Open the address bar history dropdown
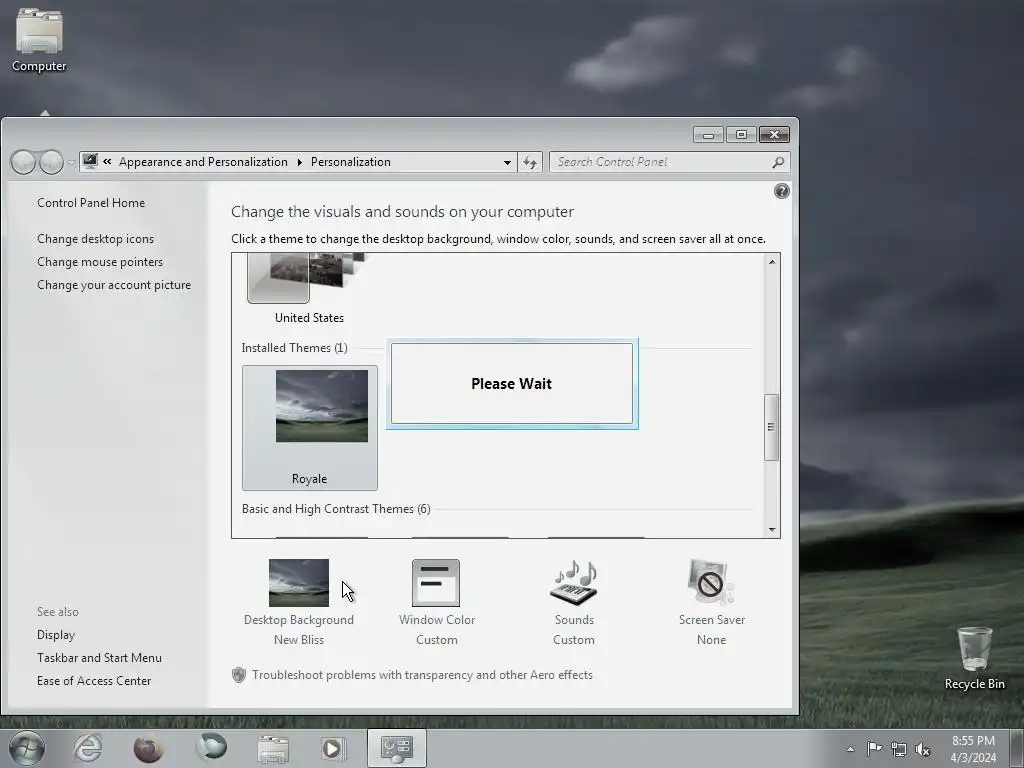This screenshot has width=1024, height=768. point(507,162)
